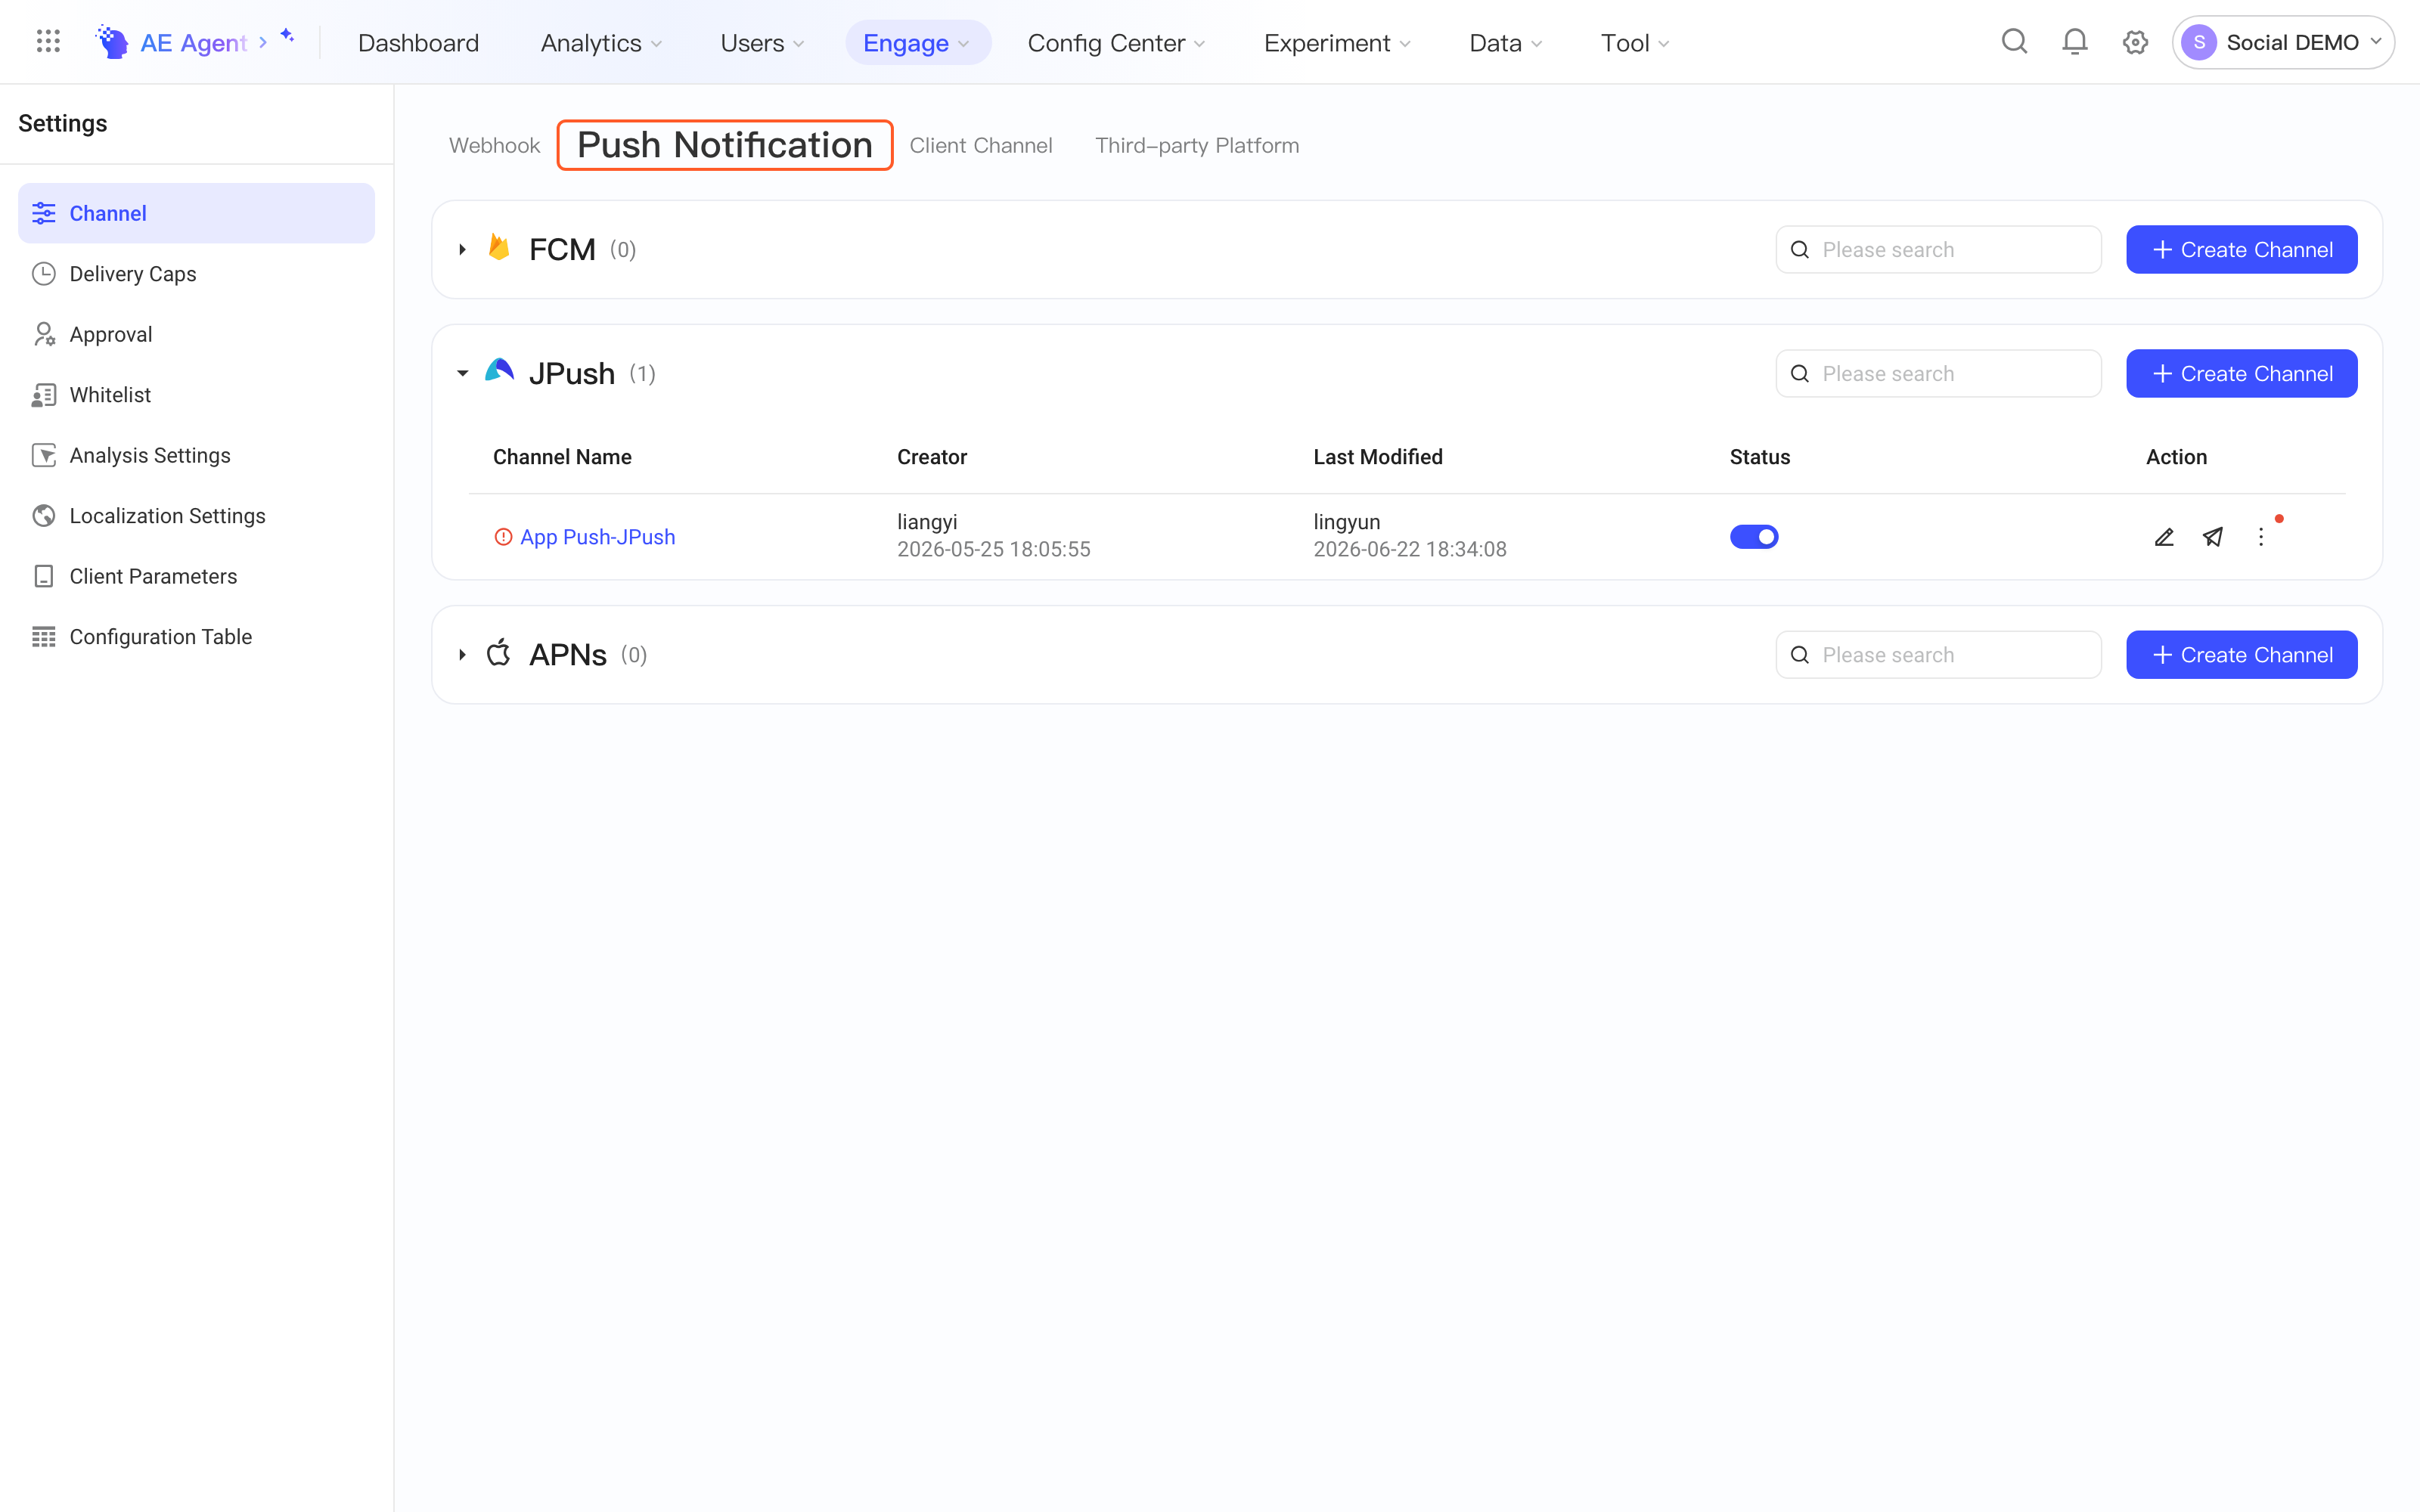The image size is (2420, 1512).
Task: Open the Config Center dropdown menu
Action: 1116,43
